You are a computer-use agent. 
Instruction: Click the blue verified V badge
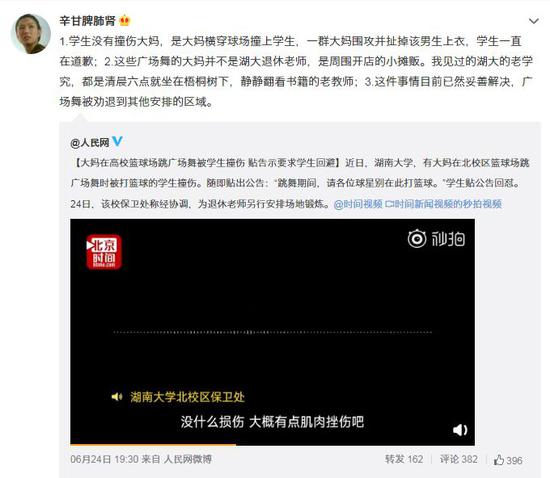pos(117,141)
